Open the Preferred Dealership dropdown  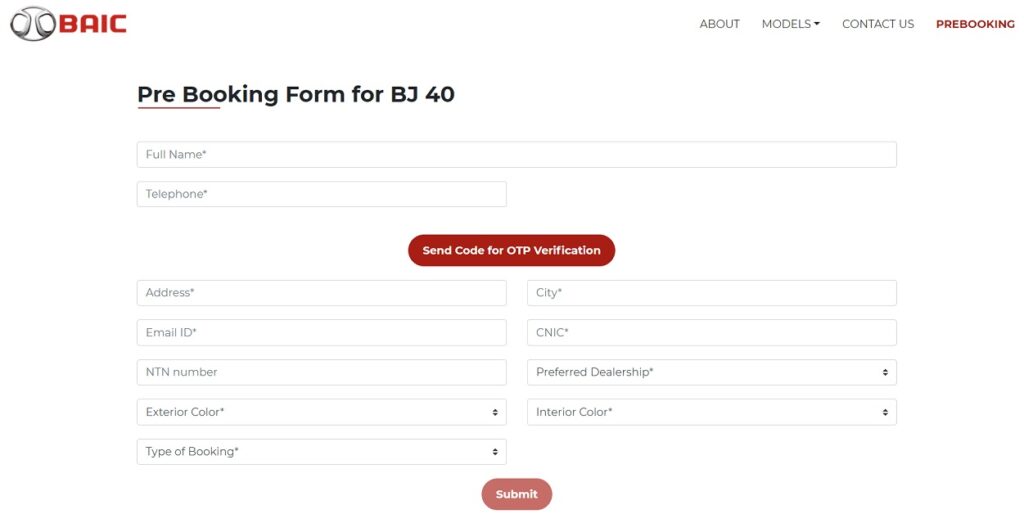[x=712, y=372]
